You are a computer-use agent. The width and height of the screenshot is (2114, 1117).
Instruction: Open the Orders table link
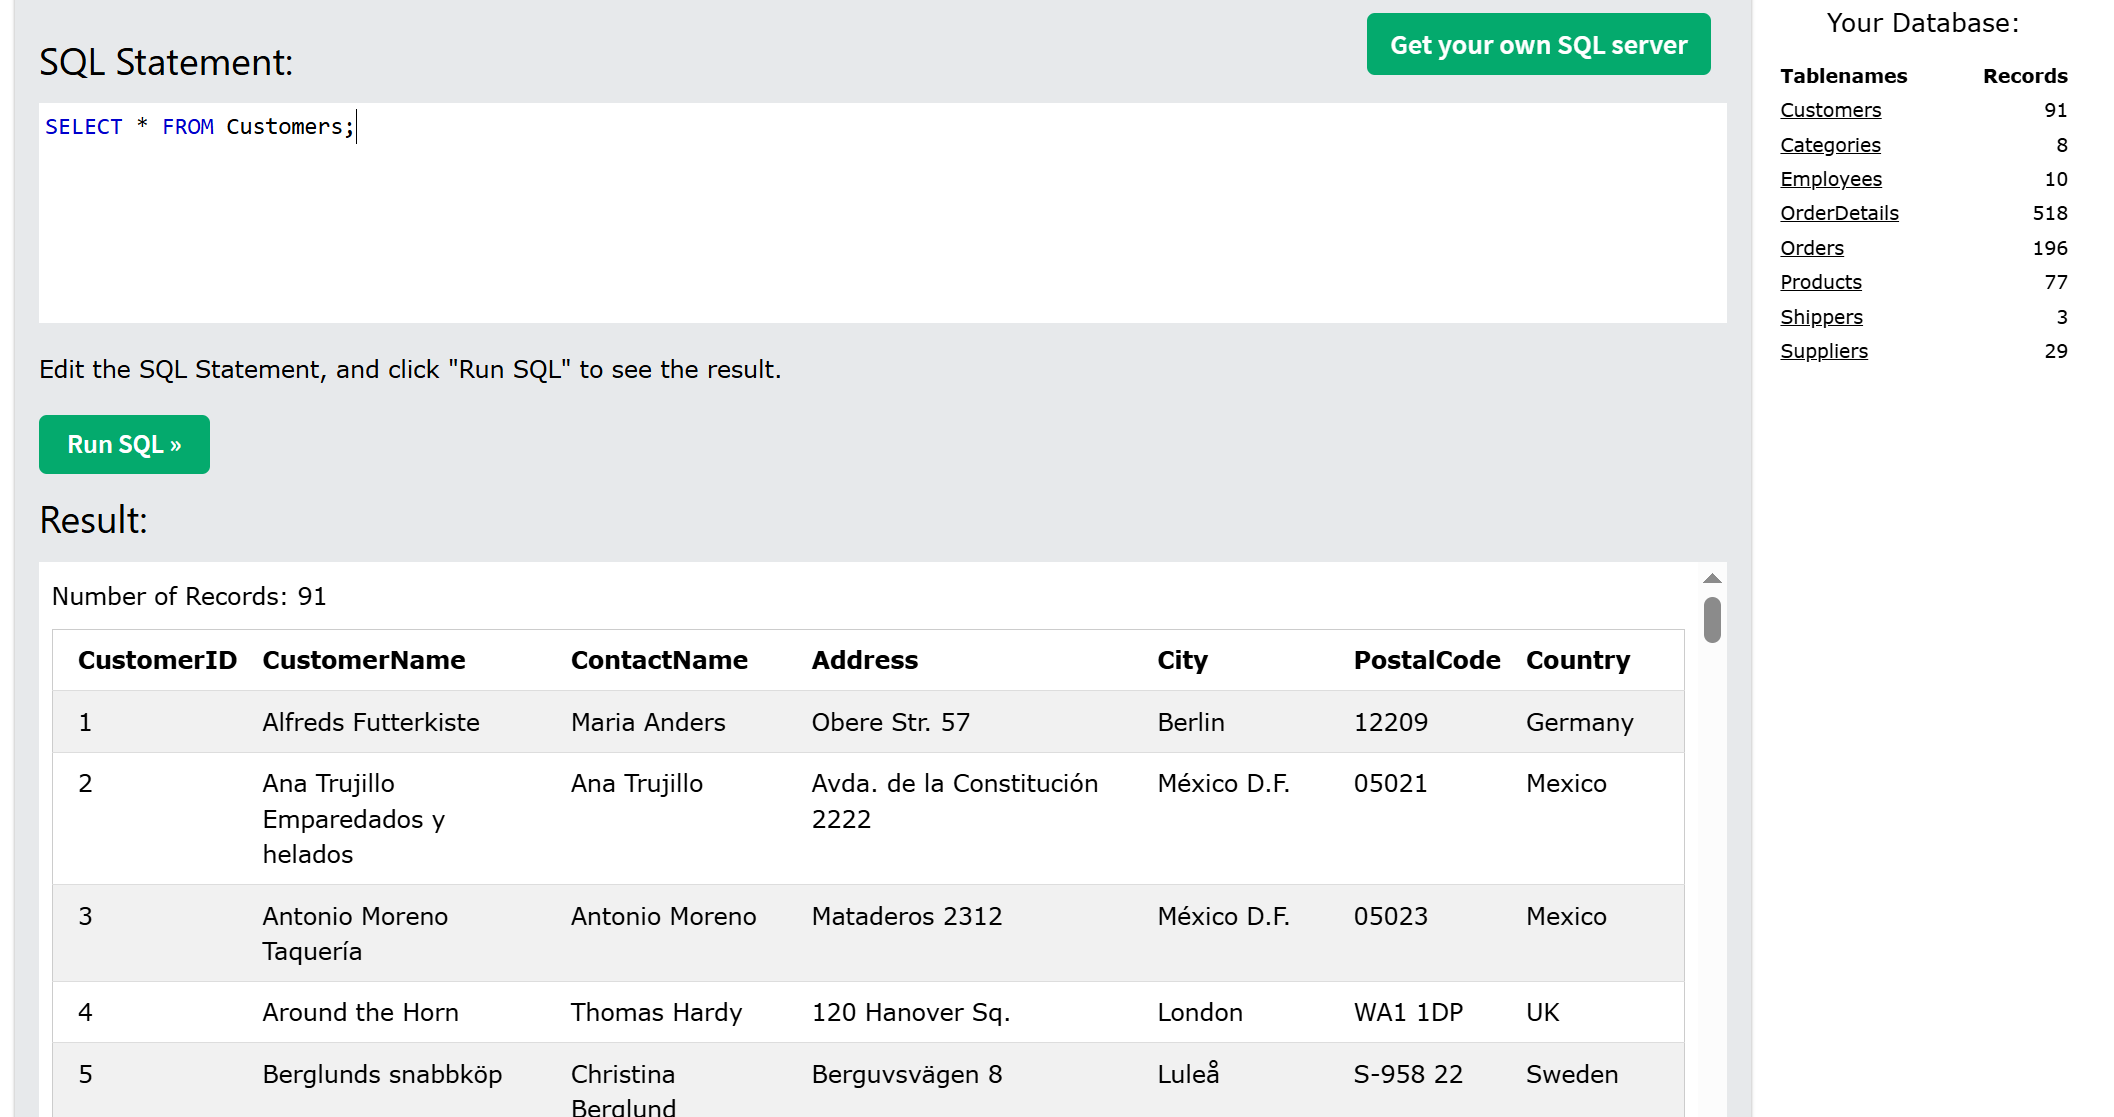click(x=1811, y=248)
